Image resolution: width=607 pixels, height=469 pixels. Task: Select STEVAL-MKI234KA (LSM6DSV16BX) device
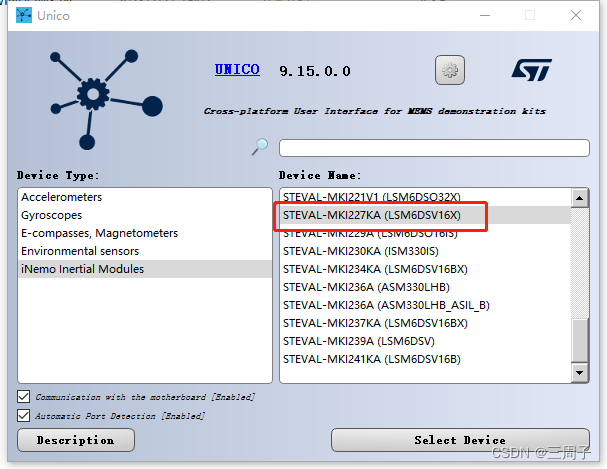pyautogui.click(x=425, y=269)
